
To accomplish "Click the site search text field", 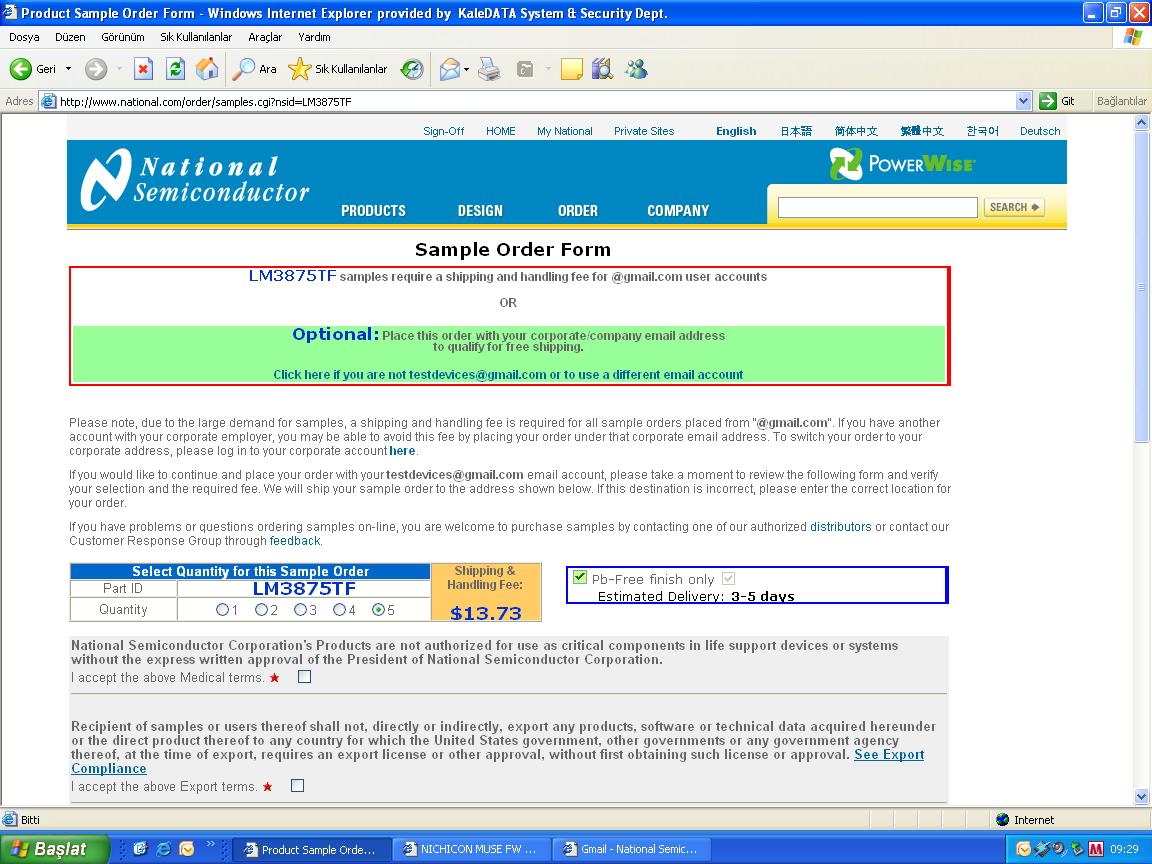I will point(877,207).
